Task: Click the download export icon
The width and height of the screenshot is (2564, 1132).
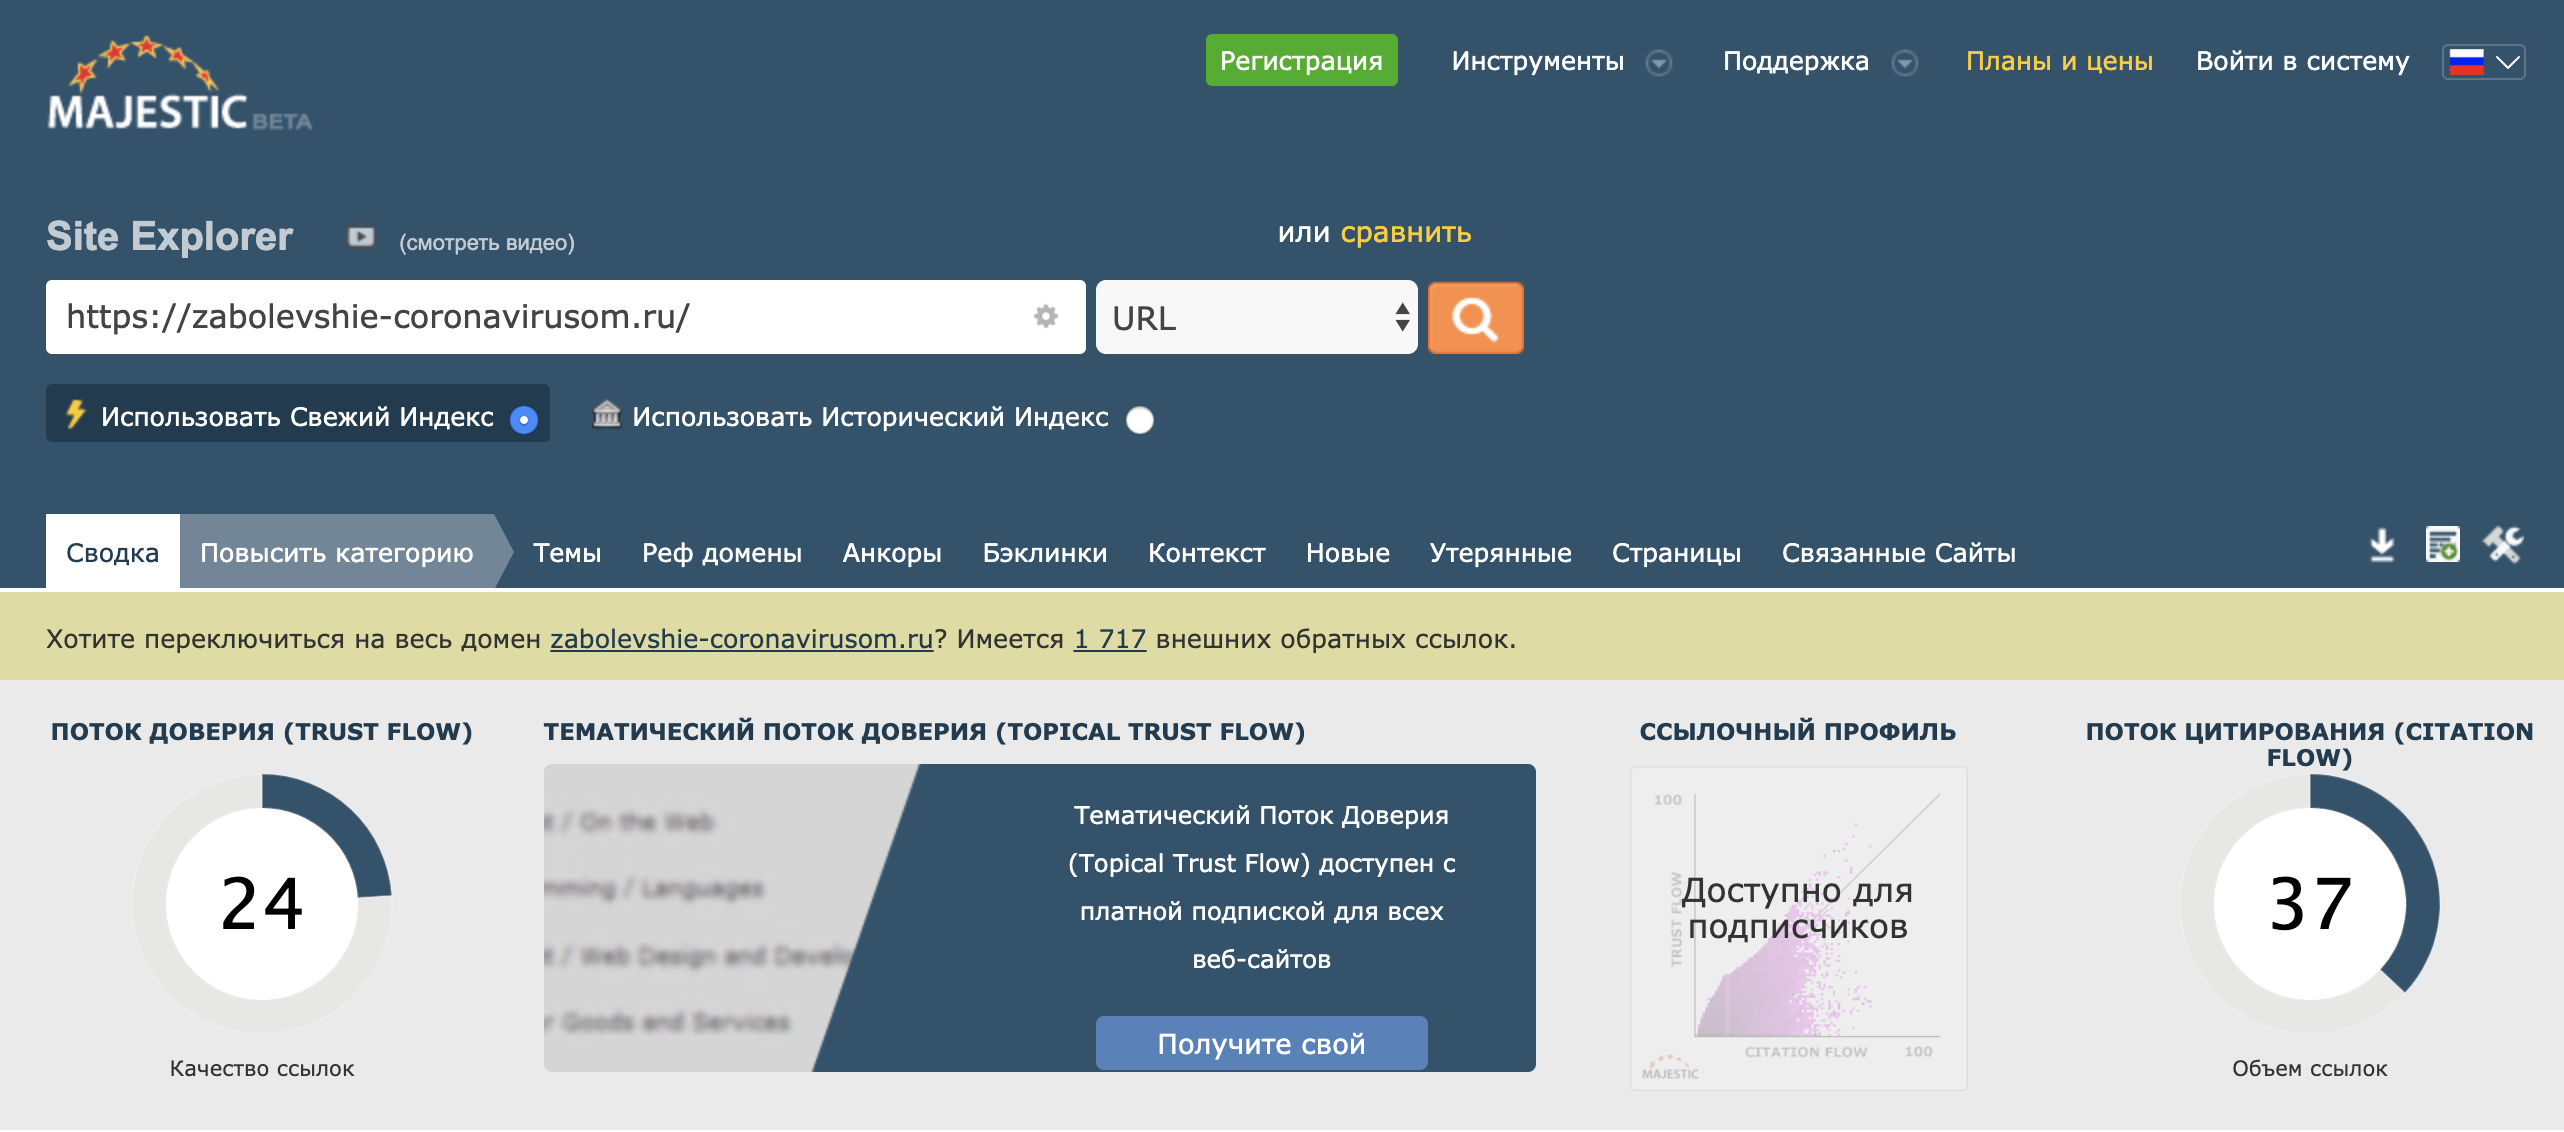Action: pyautogui.click(x=2382, y=546)
